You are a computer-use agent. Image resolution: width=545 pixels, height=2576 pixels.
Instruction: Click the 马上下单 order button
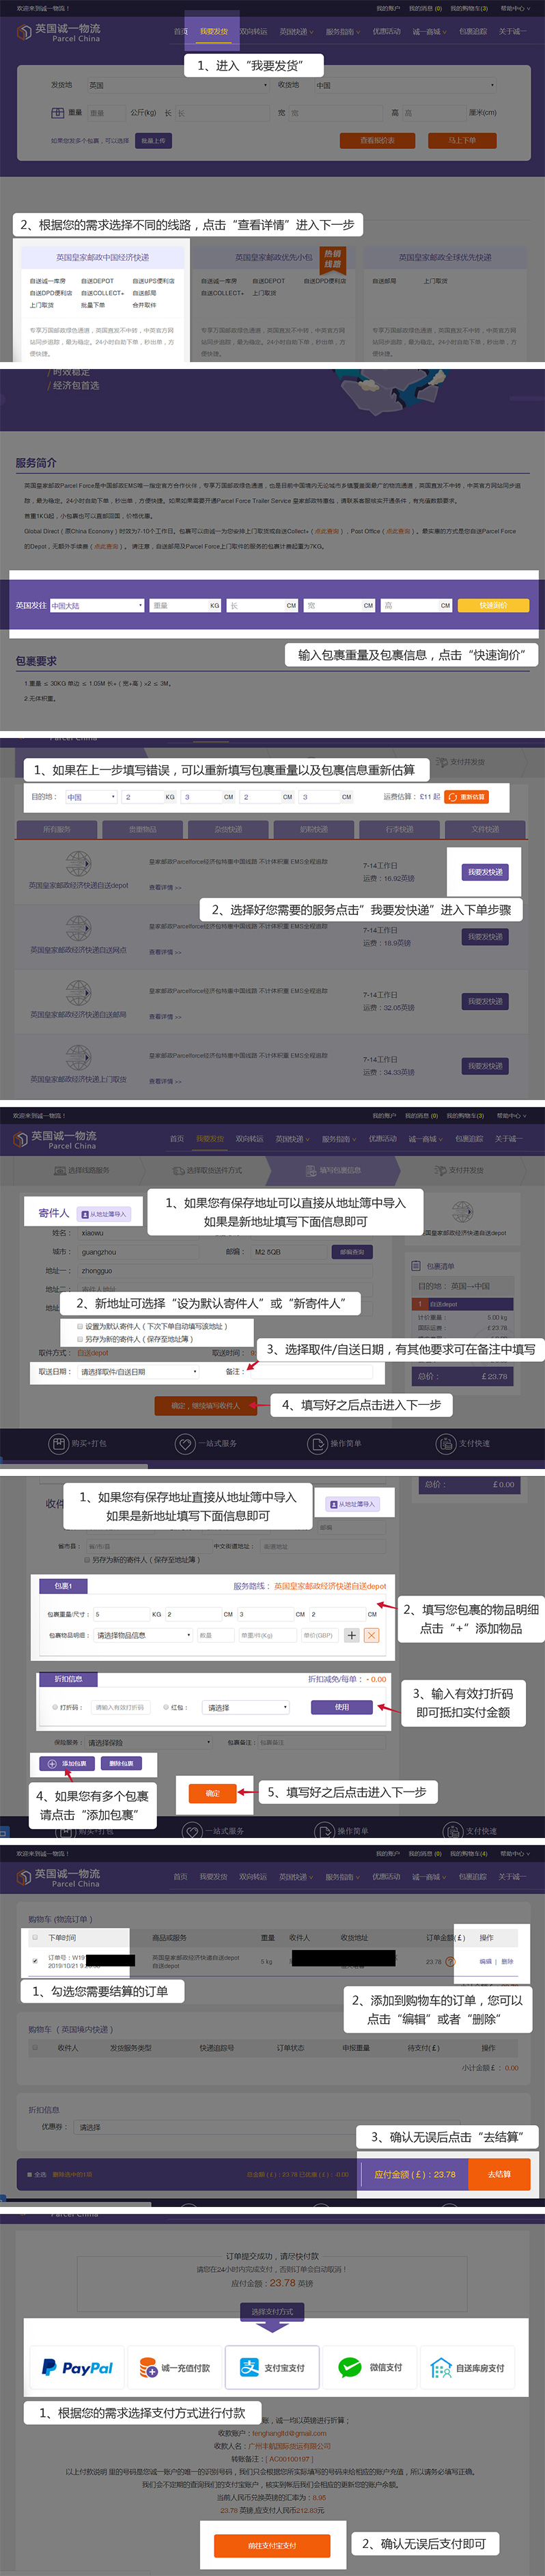click(x=462, y=141)
